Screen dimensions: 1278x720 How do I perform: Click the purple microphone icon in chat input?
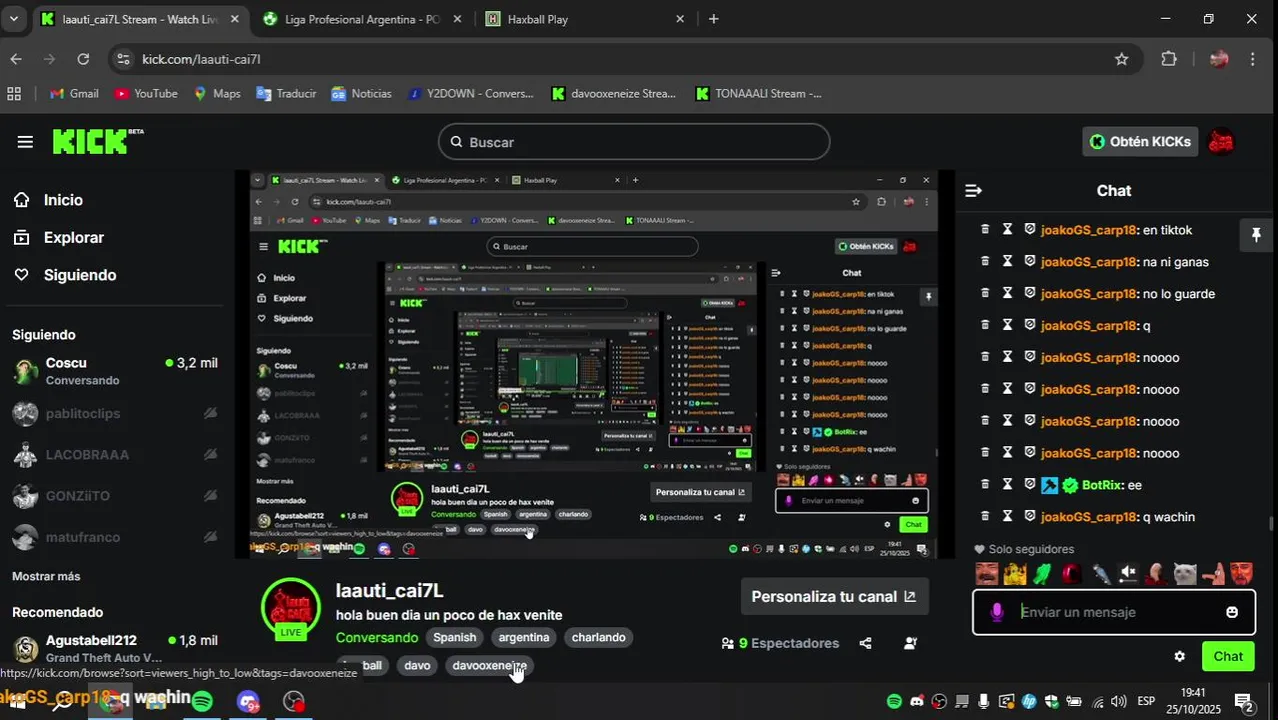point(996,612)
